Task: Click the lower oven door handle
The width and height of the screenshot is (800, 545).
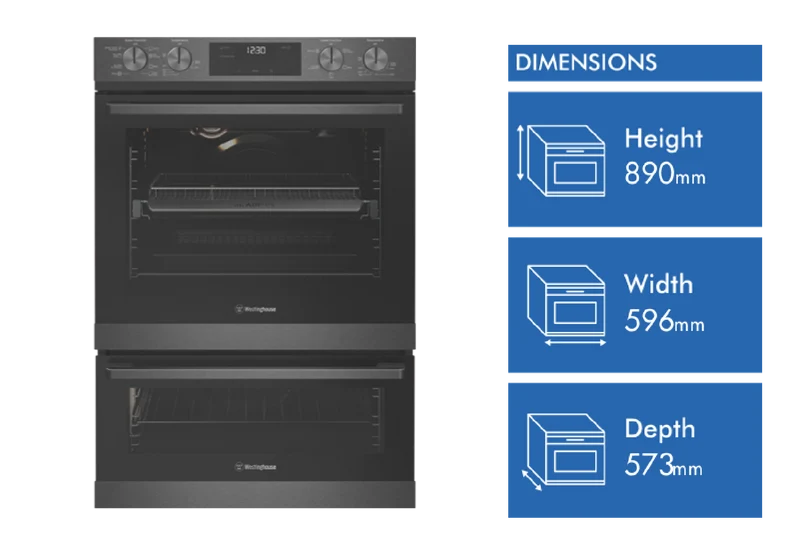Action: (255, 372)
